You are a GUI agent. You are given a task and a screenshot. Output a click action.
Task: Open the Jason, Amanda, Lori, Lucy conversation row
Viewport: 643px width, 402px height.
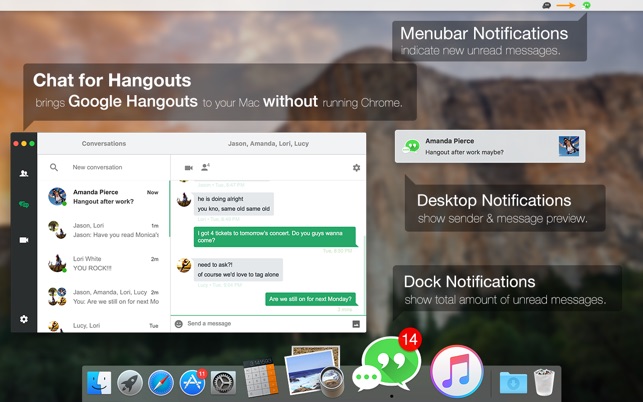(103, 297)
